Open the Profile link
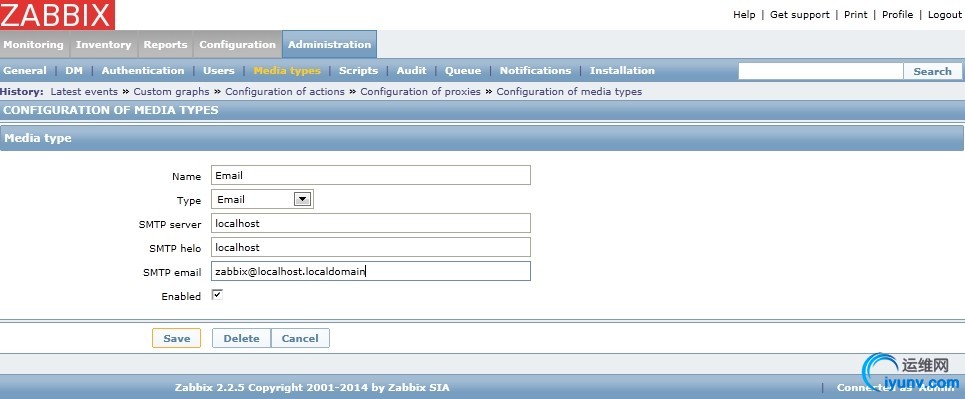This screenshot has width=965, height=399. click(897, 15)
